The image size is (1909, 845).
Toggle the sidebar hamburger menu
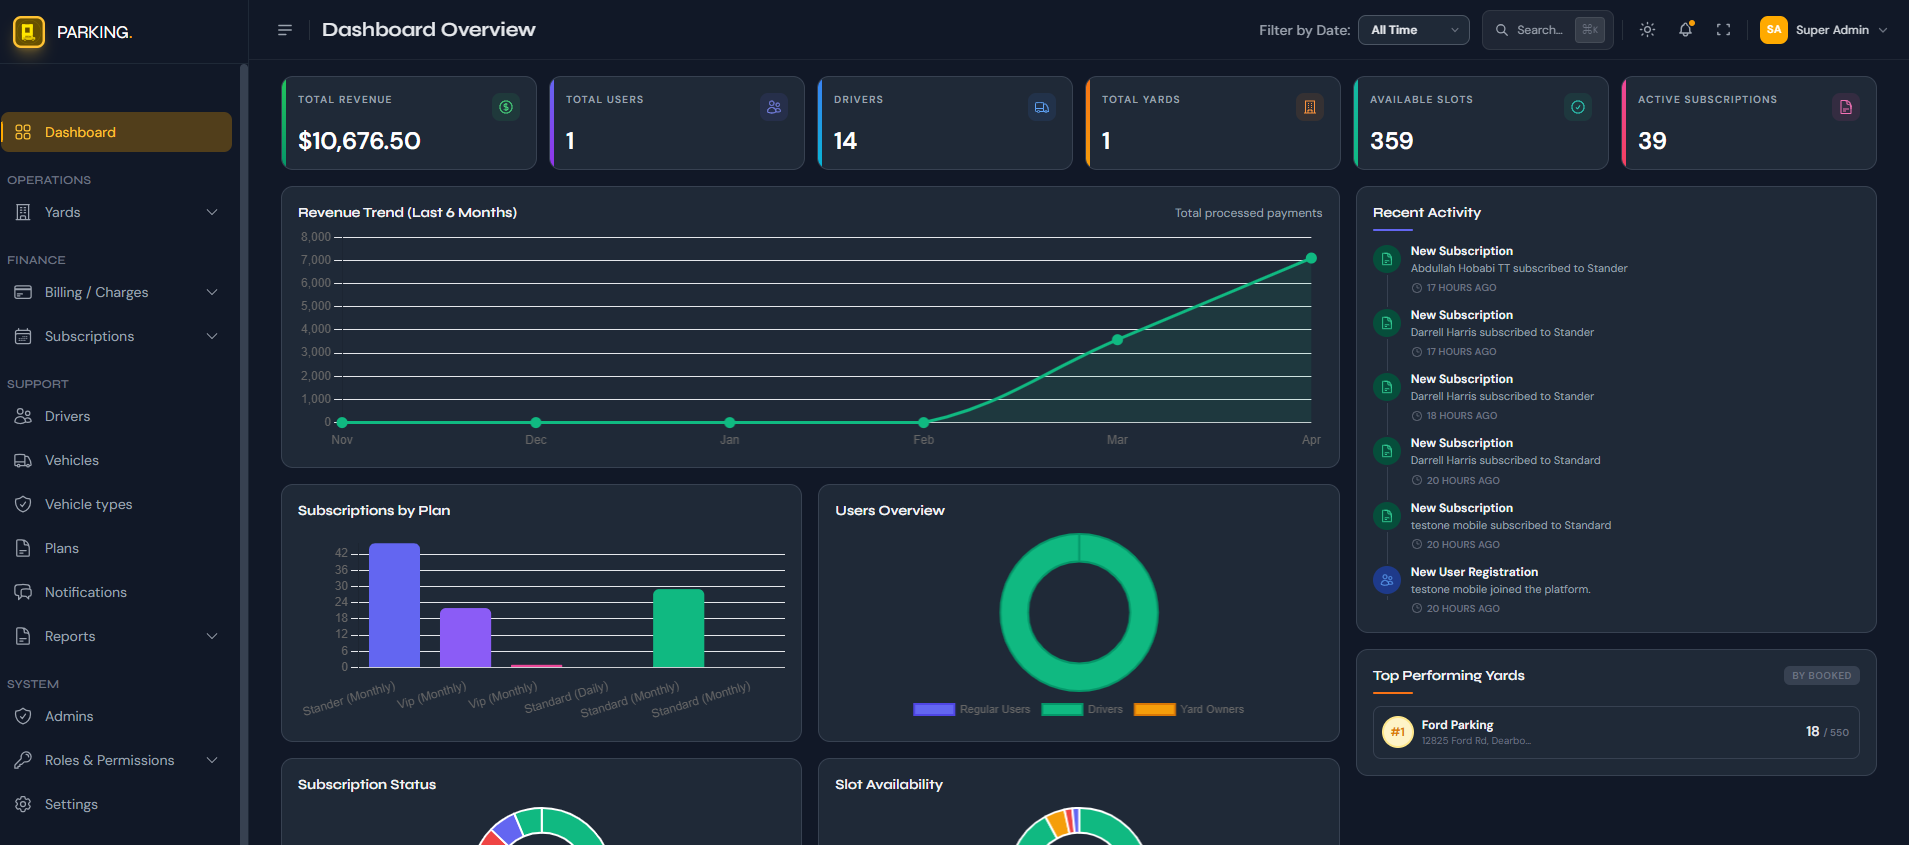[x=285, y=30]
